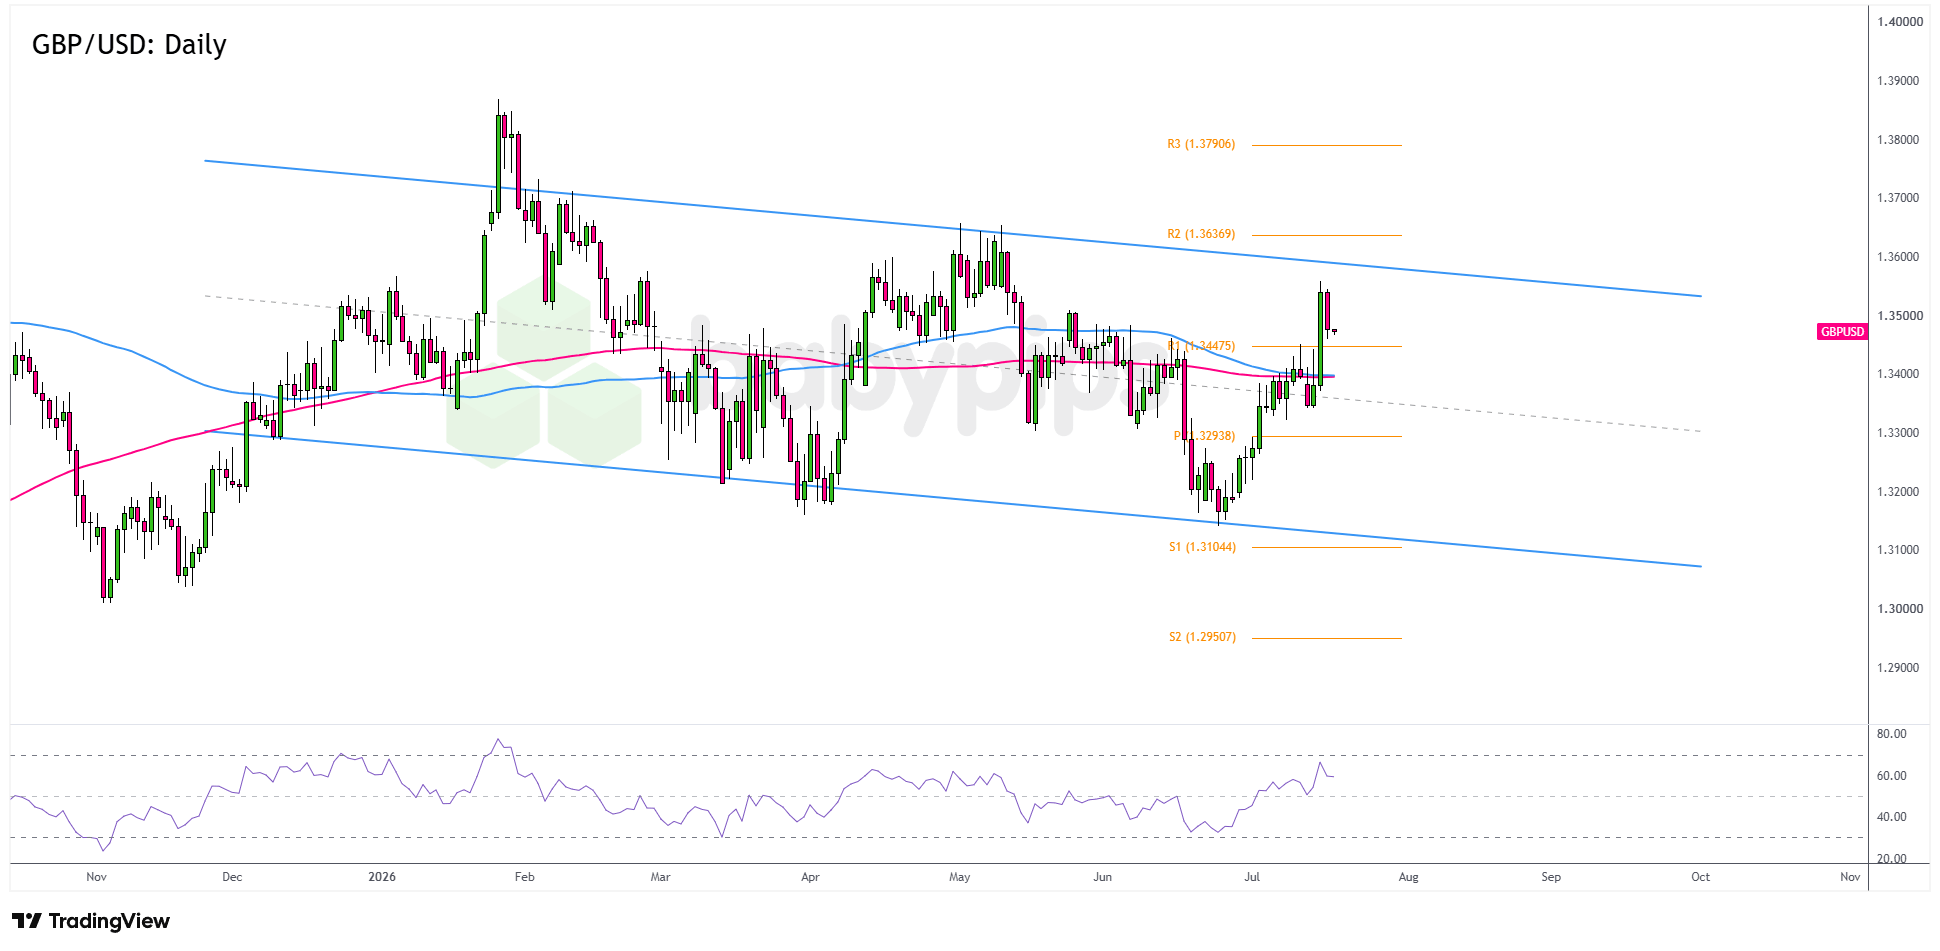Click the 1.40000 price axis value

(x=1900, y=22)
